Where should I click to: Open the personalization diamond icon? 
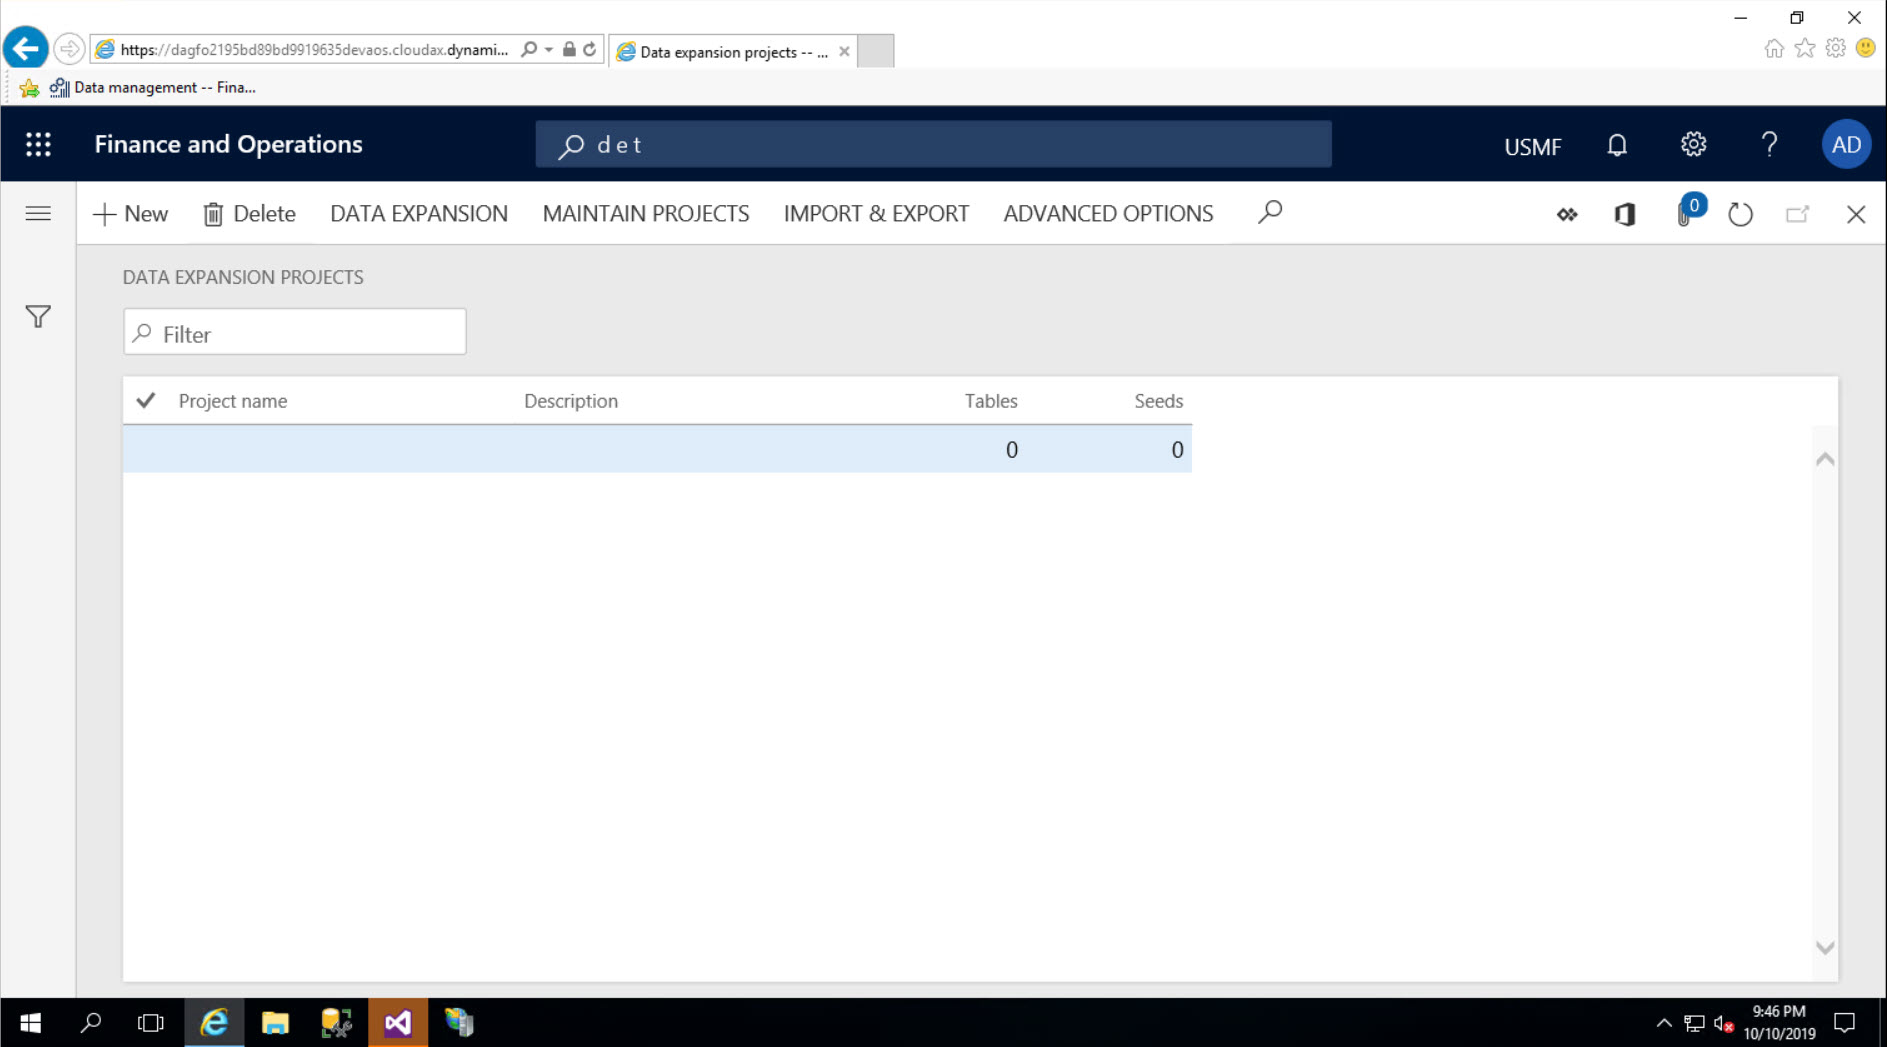click(1567, 214)
